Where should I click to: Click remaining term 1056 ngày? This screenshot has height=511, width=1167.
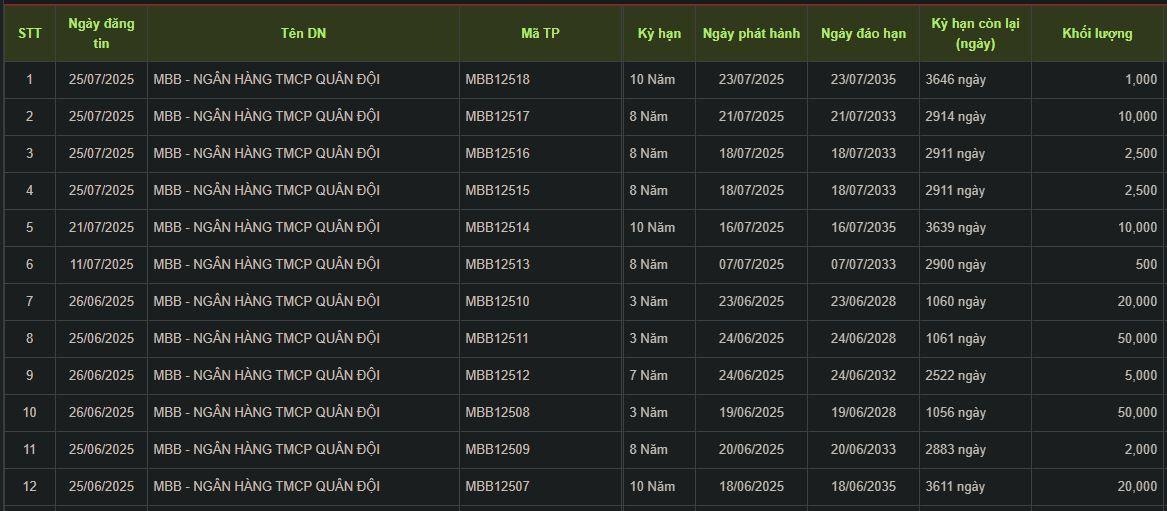(x=956, y=412)
